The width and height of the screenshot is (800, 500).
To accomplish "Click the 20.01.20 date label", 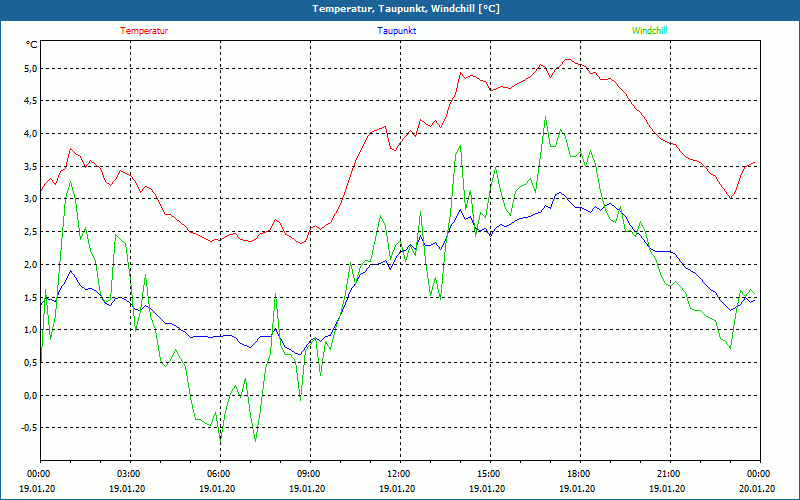I will point(757,488).
